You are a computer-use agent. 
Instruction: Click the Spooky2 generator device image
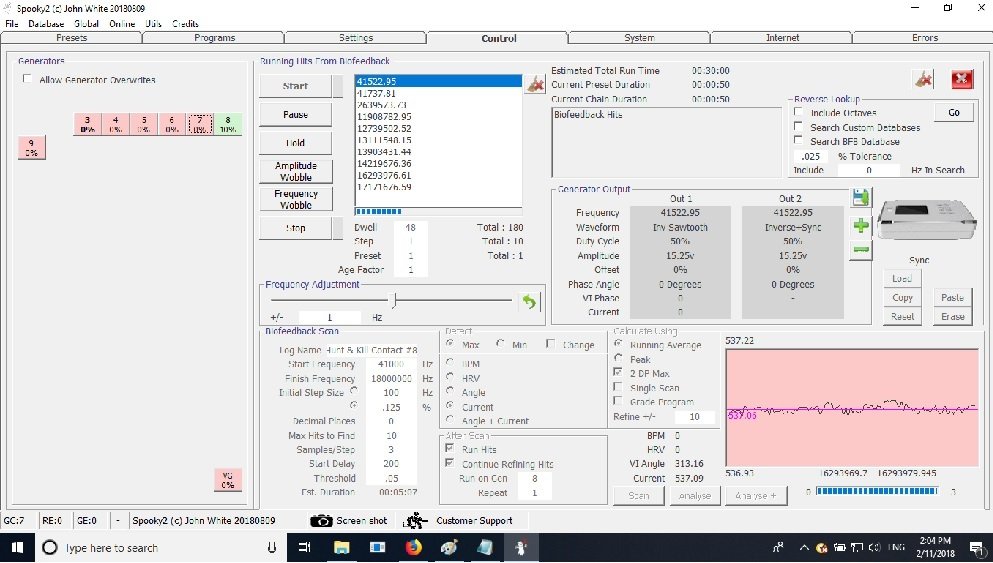[929, 220]
